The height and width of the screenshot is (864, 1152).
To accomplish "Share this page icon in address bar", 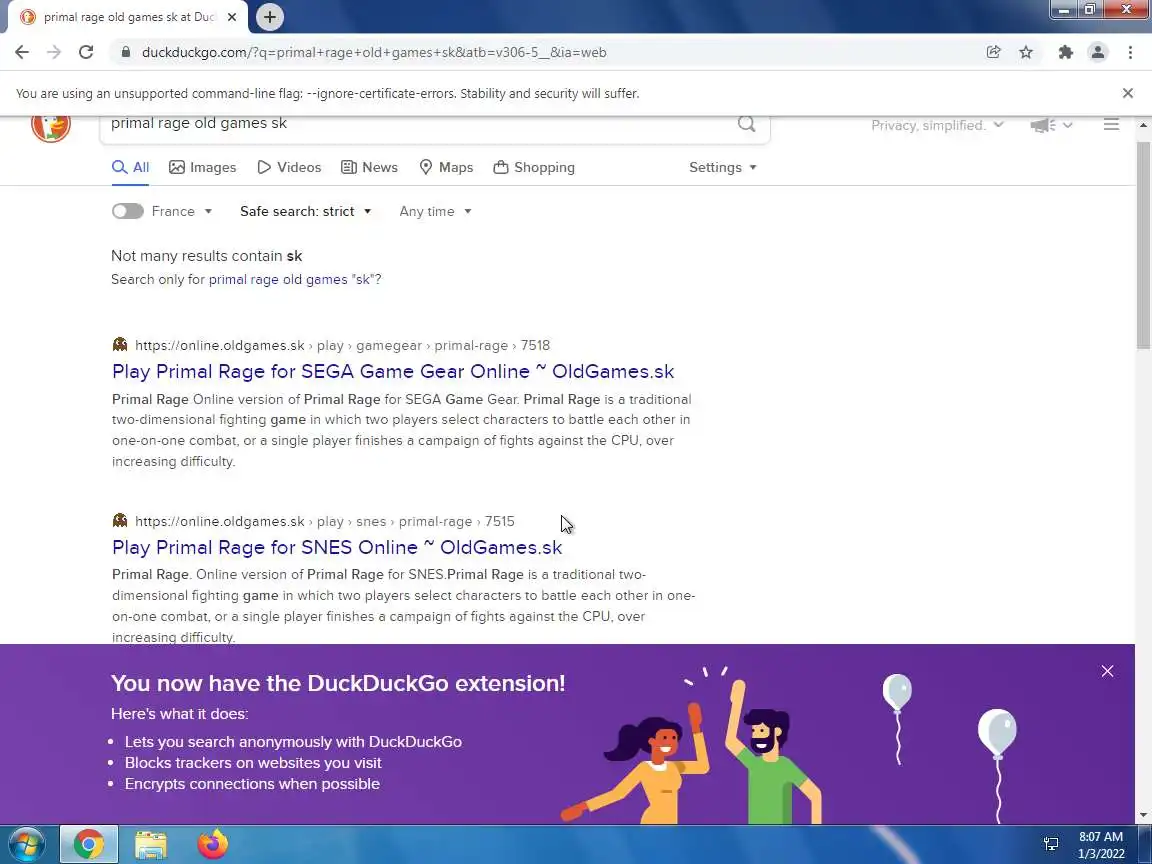I will [993, 52].
